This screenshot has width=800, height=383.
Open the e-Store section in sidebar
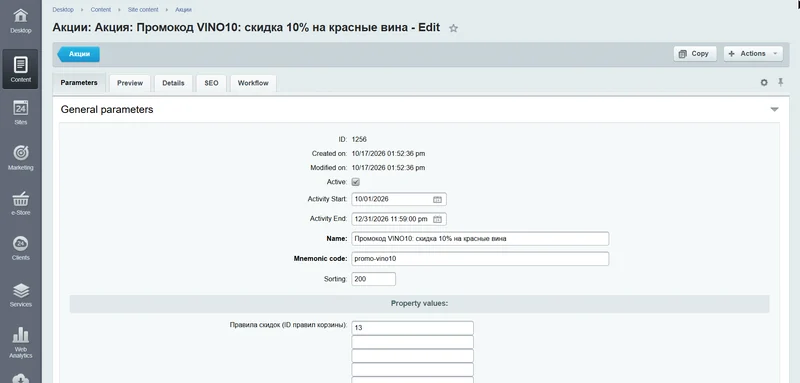point(20,203)
